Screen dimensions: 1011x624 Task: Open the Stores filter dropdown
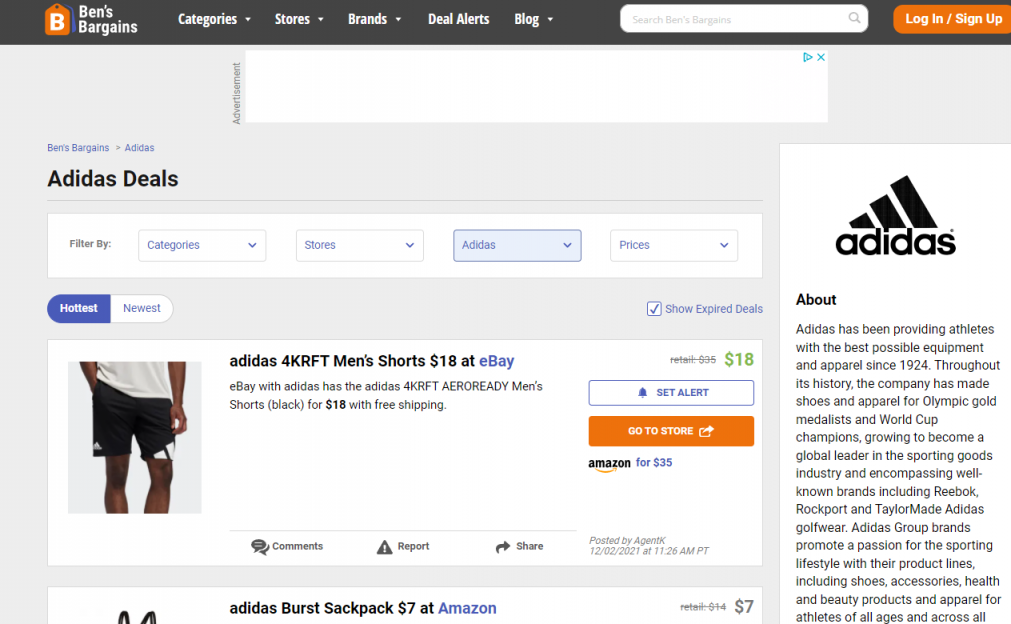coord(360,246)
